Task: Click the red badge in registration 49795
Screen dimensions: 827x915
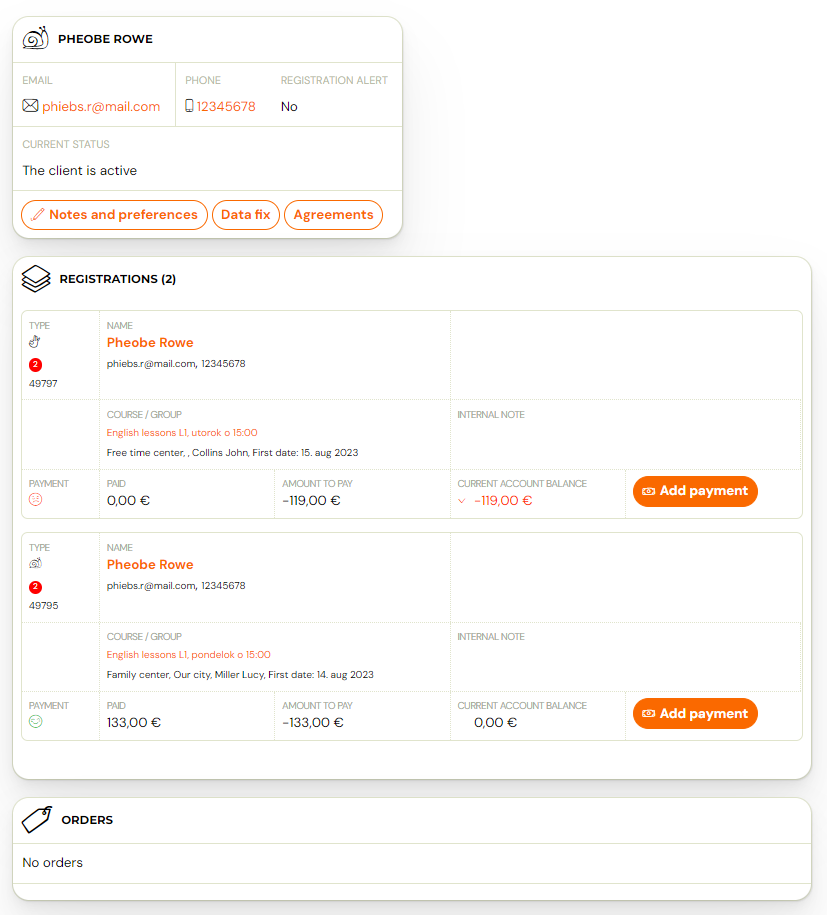Action: coord(35,587)
